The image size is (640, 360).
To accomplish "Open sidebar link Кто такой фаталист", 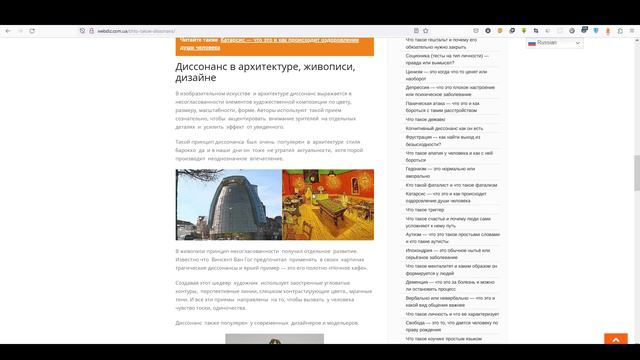I will tap(451, 185).
